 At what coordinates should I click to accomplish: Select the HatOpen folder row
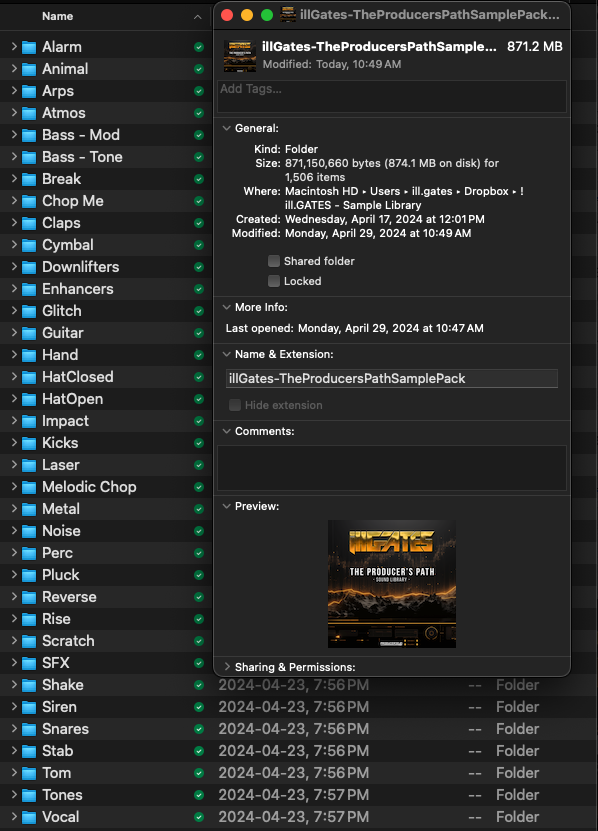106,399
